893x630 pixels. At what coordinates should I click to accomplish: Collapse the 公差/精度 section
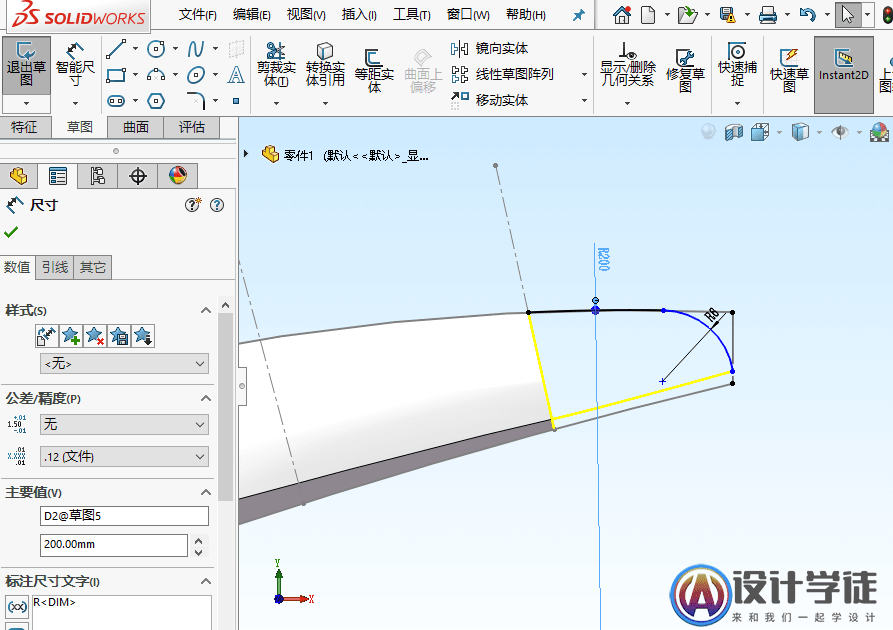point(206,398)
